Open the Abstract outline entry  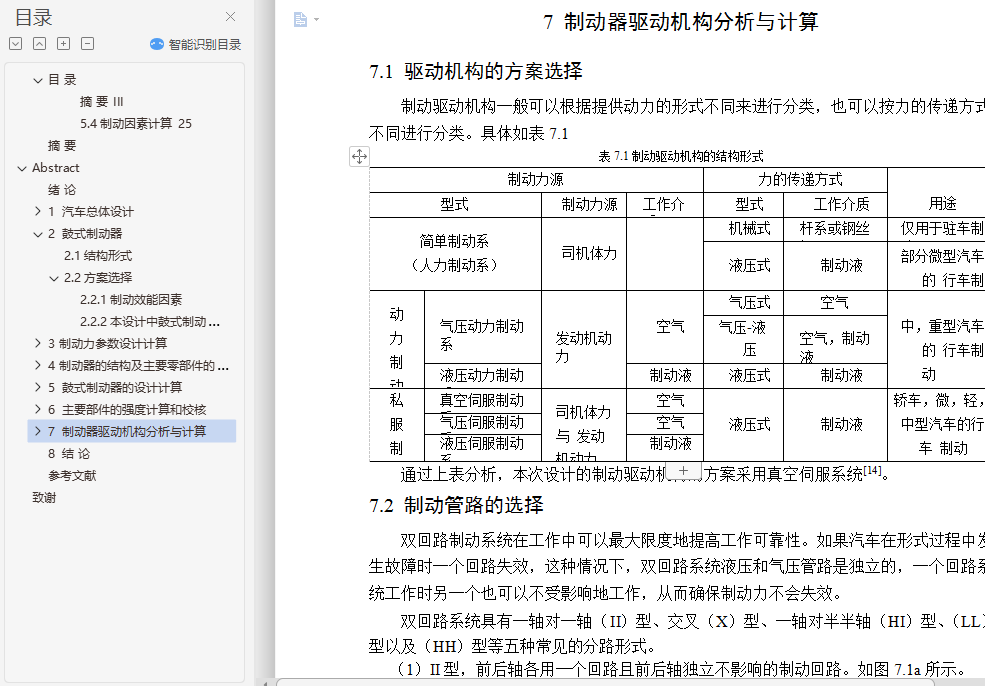pos(56,168)
